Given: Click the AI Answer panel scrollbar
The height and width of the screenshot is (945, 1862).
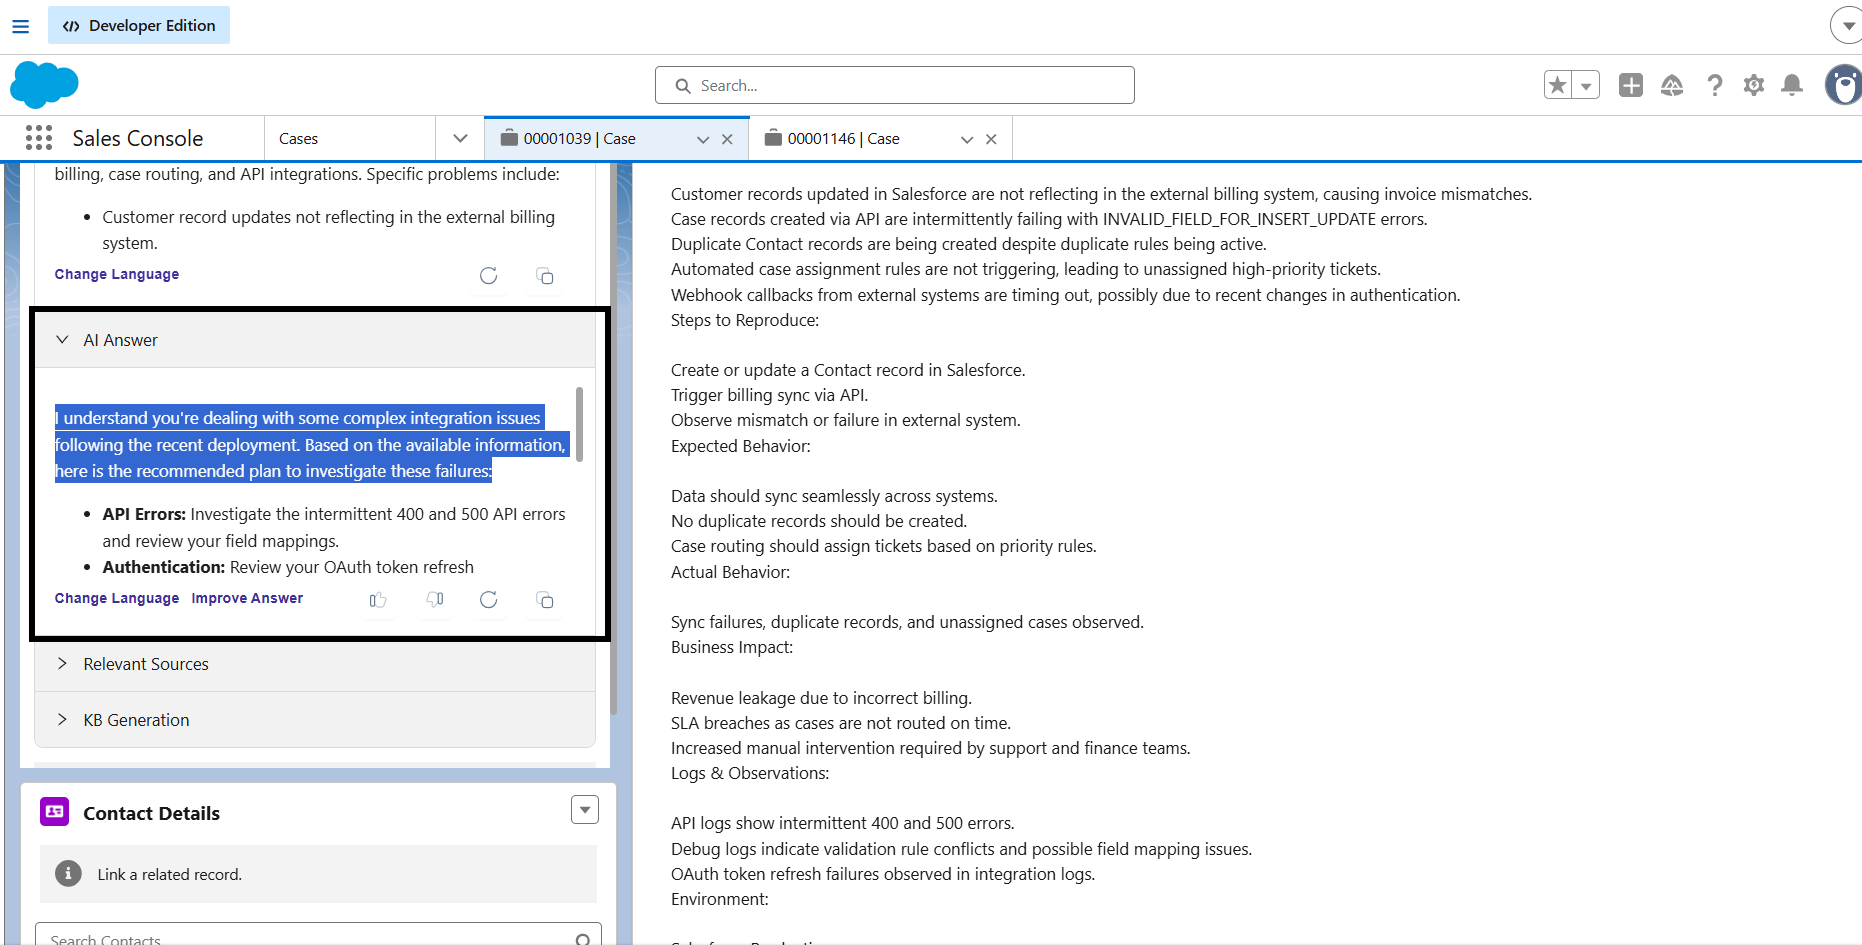Looking at the screenshot, I should pyautogui.click(x=580, y=424).
